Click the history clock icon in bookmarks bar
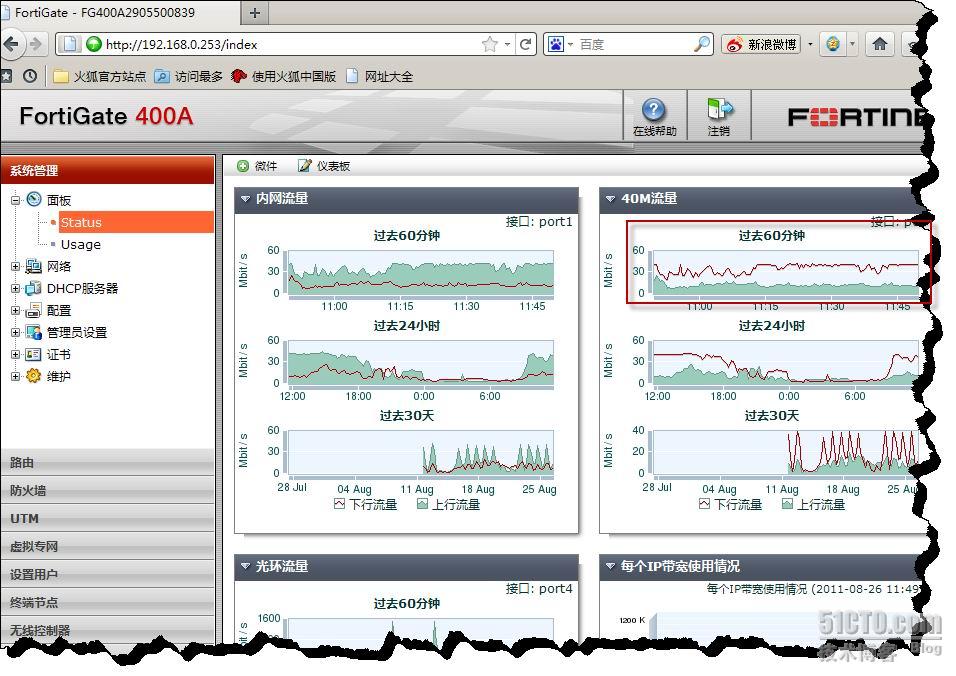The image size is (956, 676). point(30,76)
